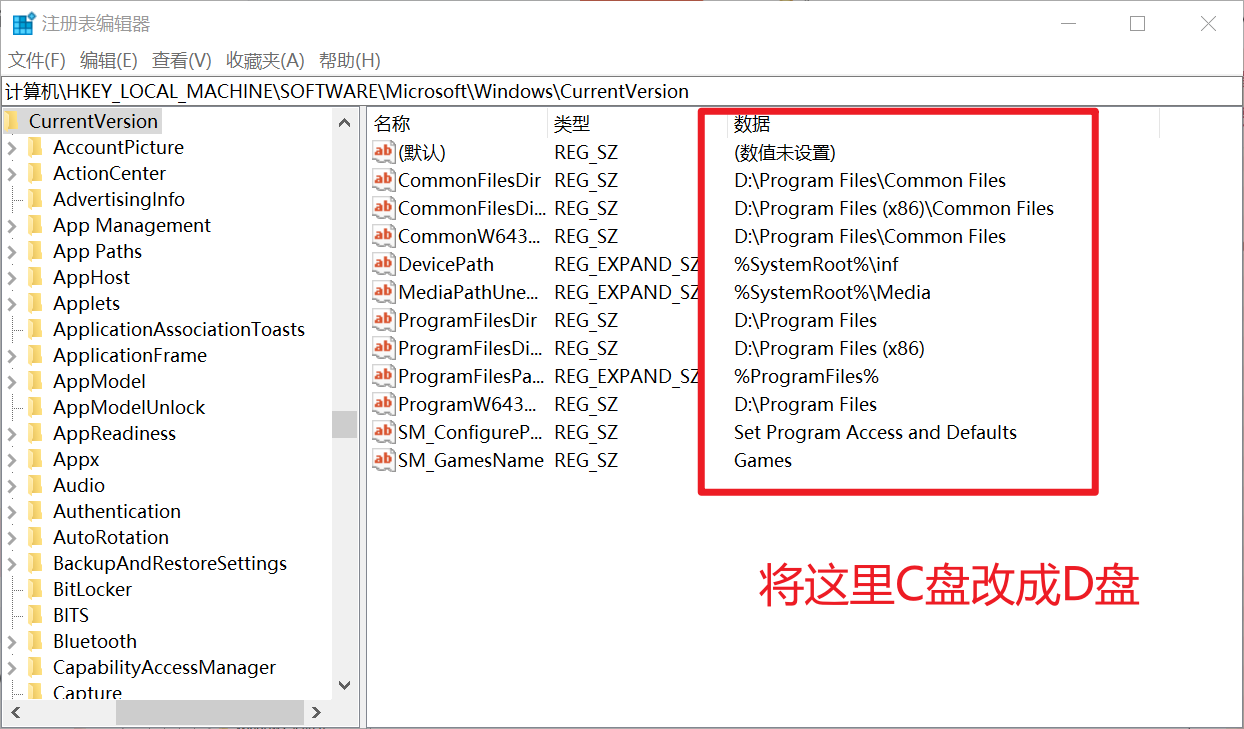Click the ab icon of the value with data D:\Program Files (x86)\Common Files
This screenshot has width=1244, height=729.
point(384,208)
